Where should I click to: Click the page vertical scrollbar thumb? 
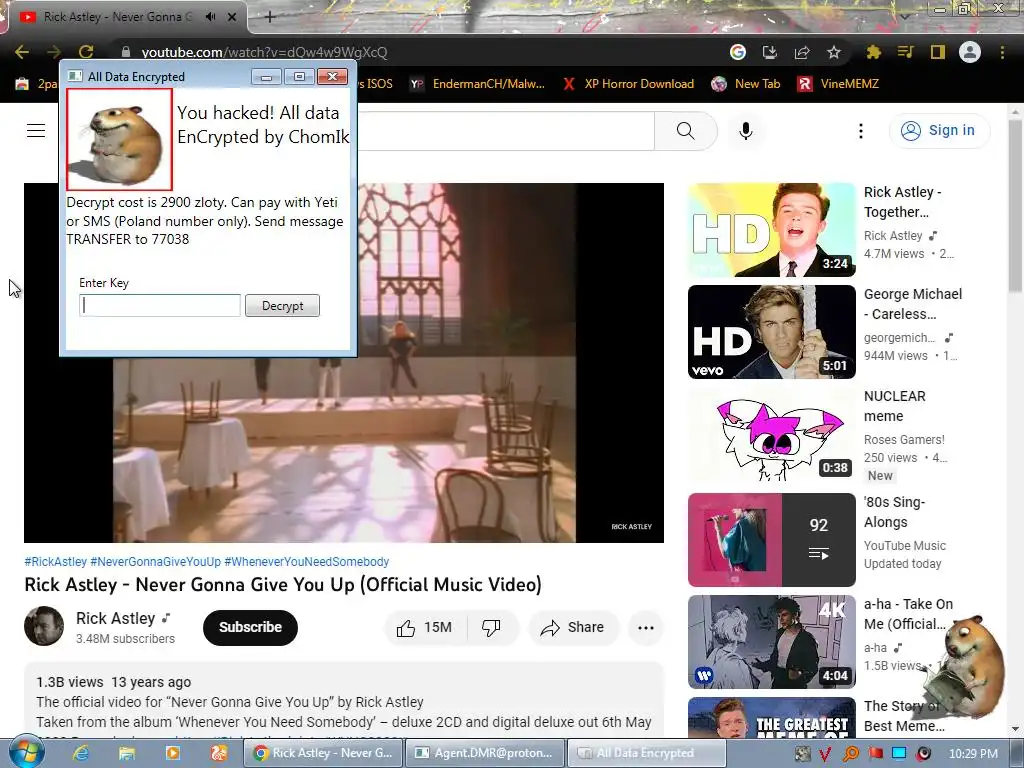click(x=1014, y=206)
